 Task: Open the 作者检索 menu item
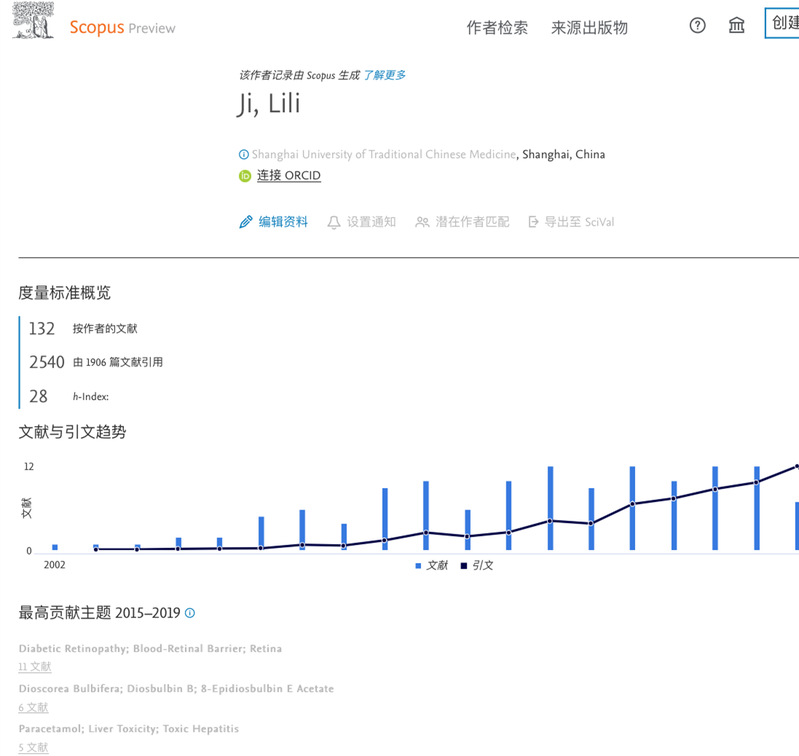coord(497,28)
